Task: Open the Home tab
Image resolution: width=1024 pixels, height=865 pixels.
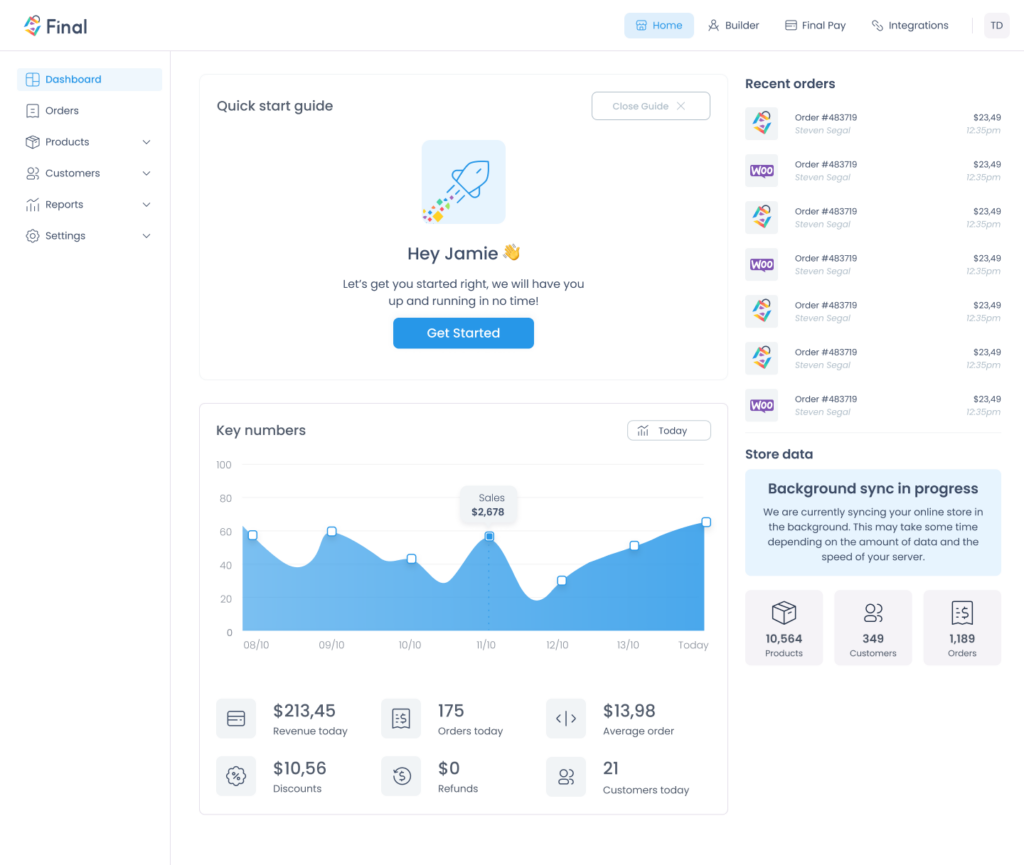Action: coord(658,25)
